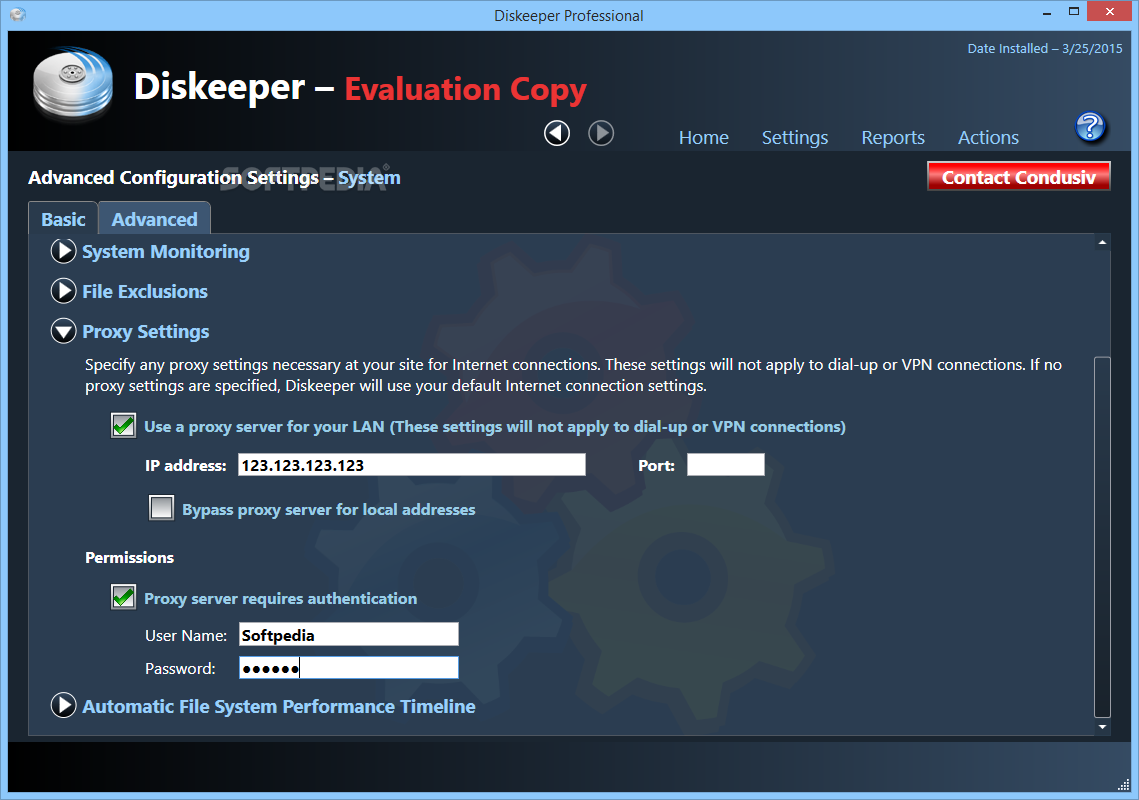Click the Diskeeper disk logo
Screen dimensions: 1139x800
pos(73,85)
